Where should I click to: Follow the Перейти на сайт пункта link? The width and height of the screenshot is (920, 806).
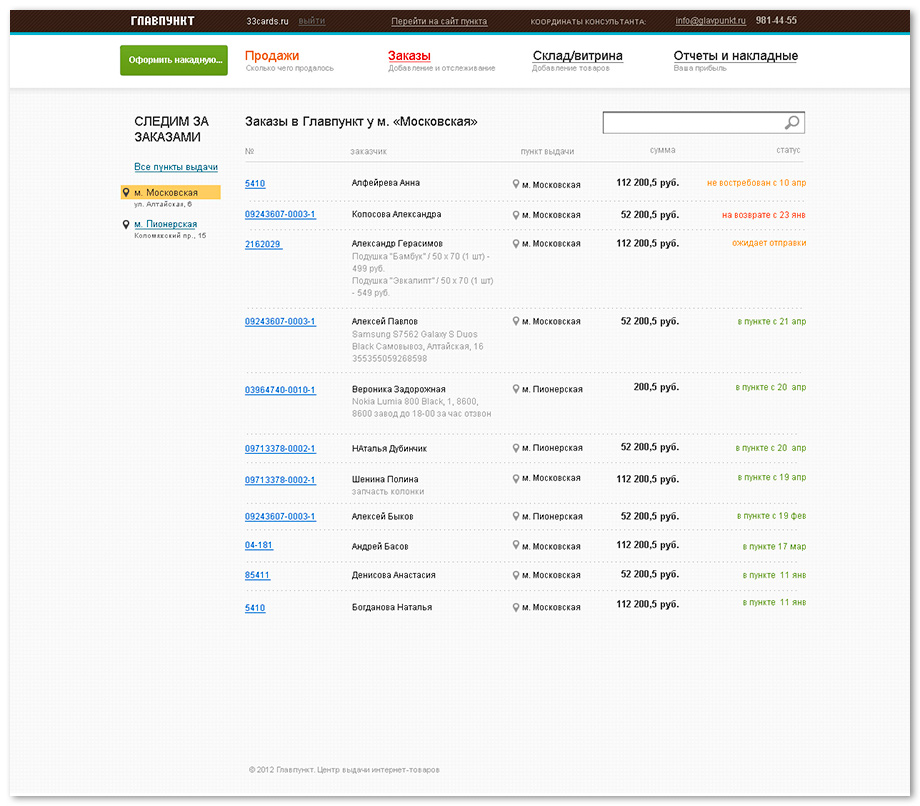click(x=439, y=21)
